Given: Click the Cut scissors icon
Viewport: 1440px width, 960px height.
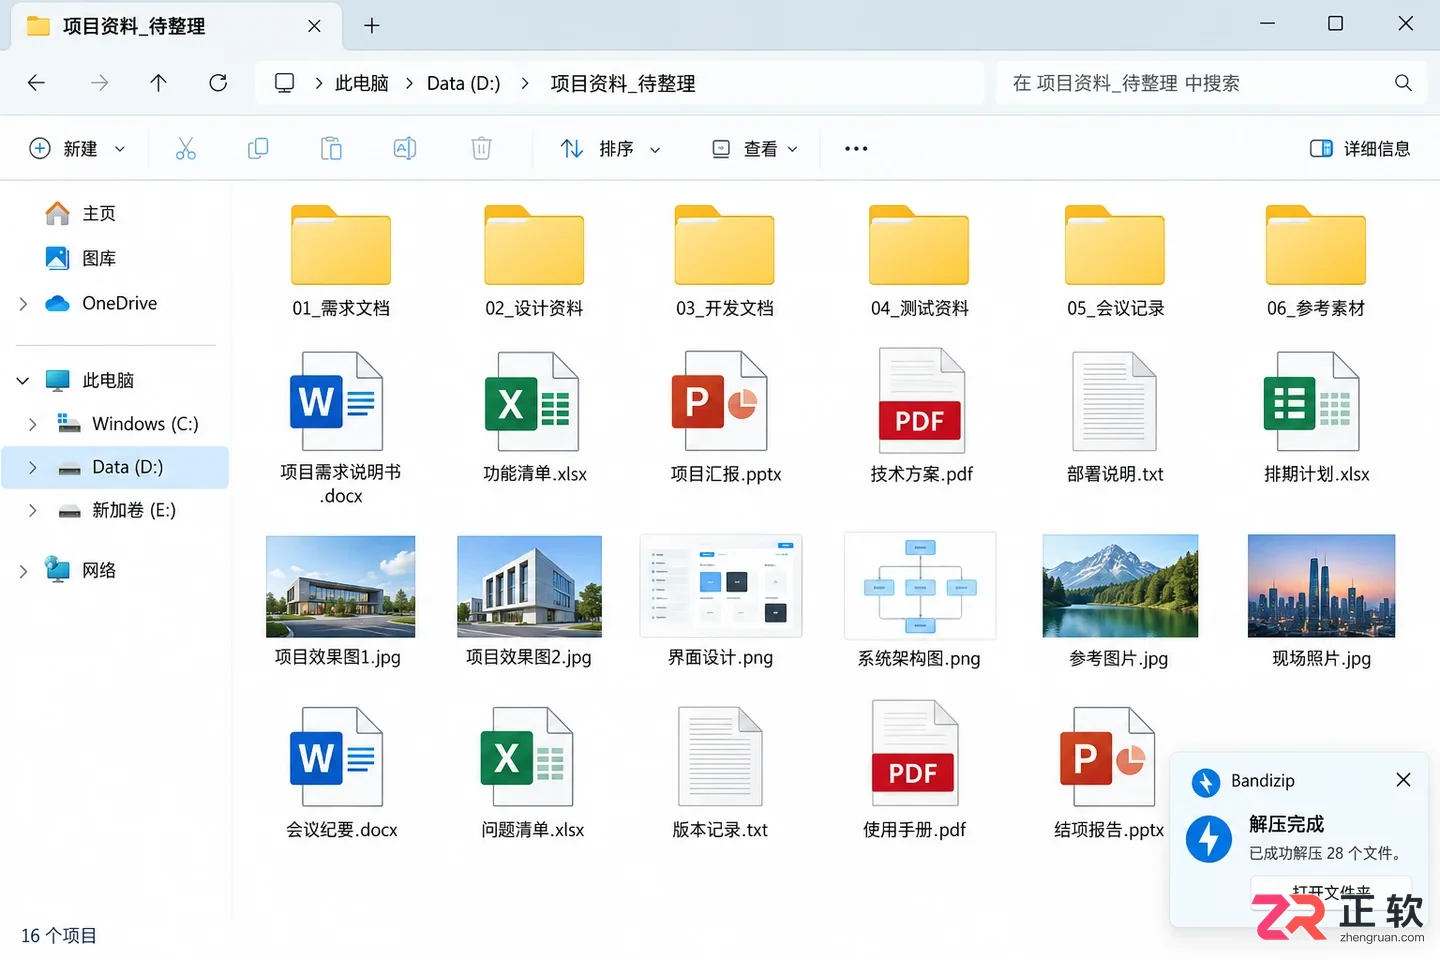Looking at the screenshot, I should [x=186, y=149].
